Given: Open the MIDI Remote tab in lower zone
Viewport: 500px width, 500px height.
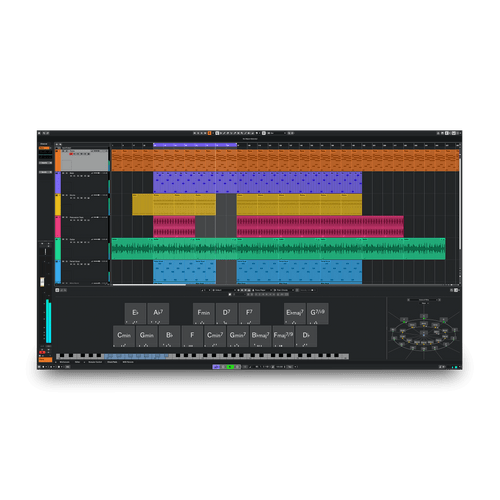Looking at the screenshot, I should tap(128, 362).
